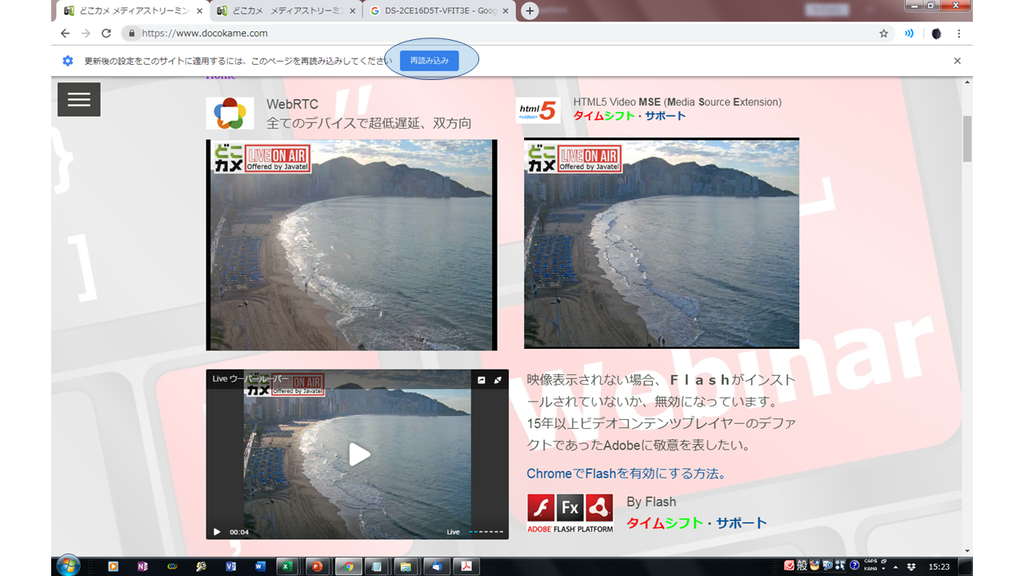The width and height of the screenshot is (1024, 576).
Task: Open サポート link under HTML5 Video MSE
Action: [x=665, y=116]
